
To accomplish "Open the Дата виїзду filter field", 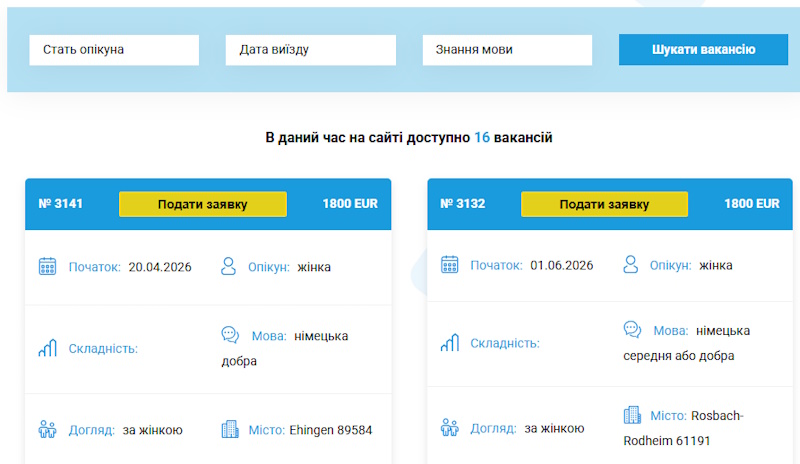I will [311, 50].
